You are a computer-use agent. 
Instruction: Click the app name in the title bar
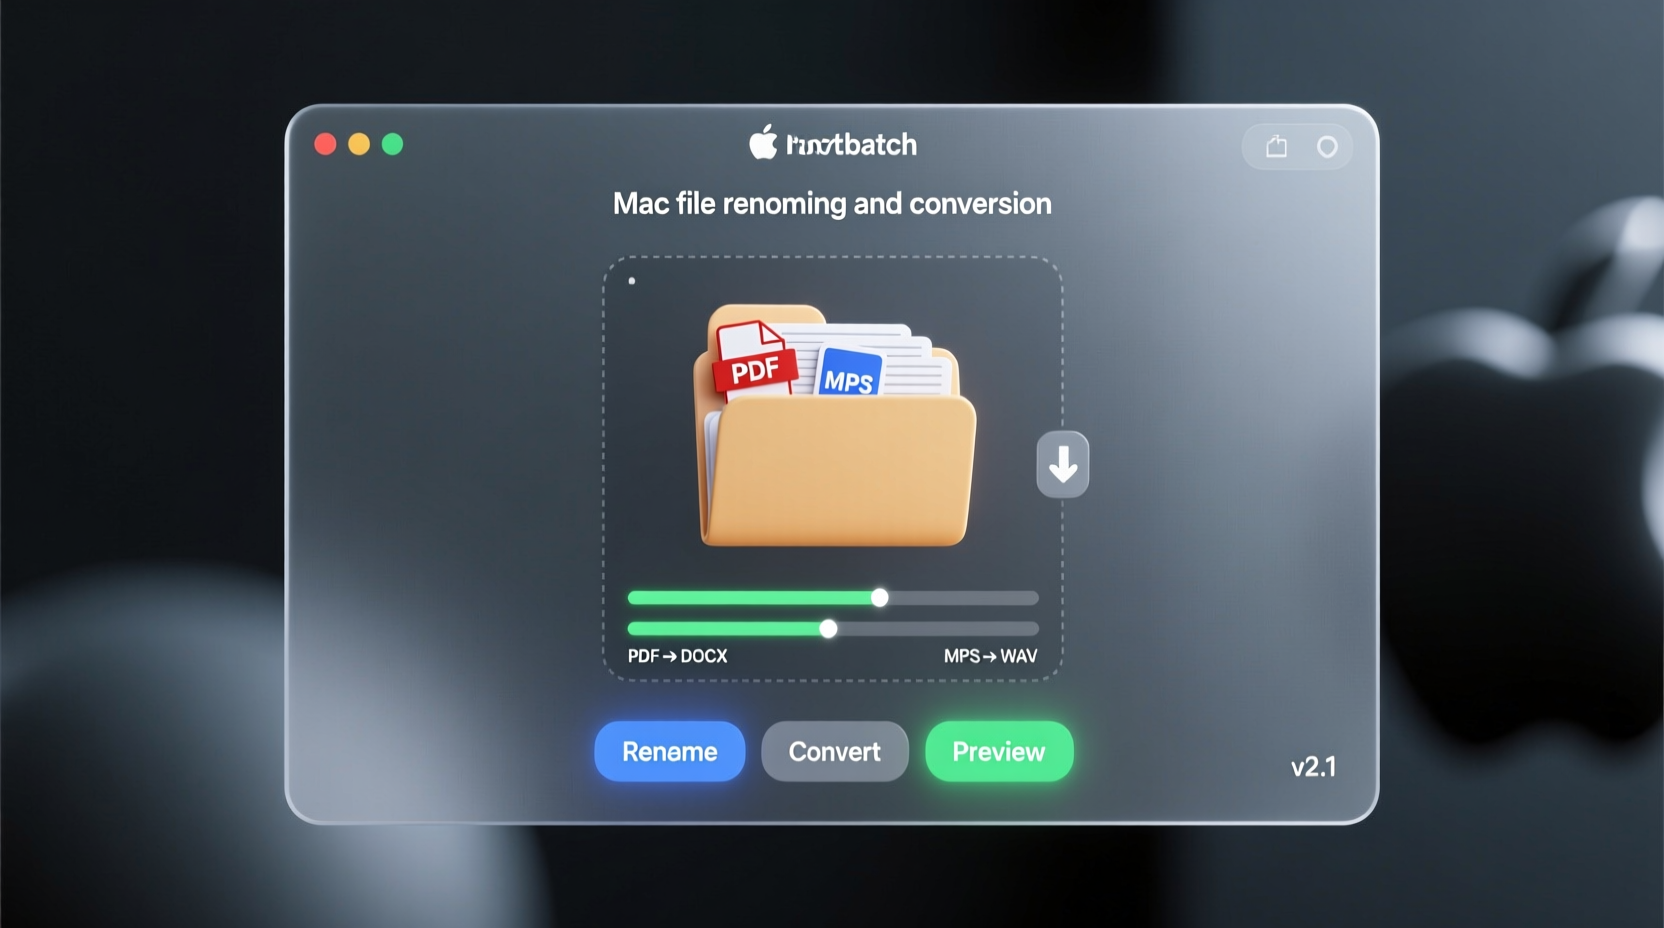[x=851, y=145]
